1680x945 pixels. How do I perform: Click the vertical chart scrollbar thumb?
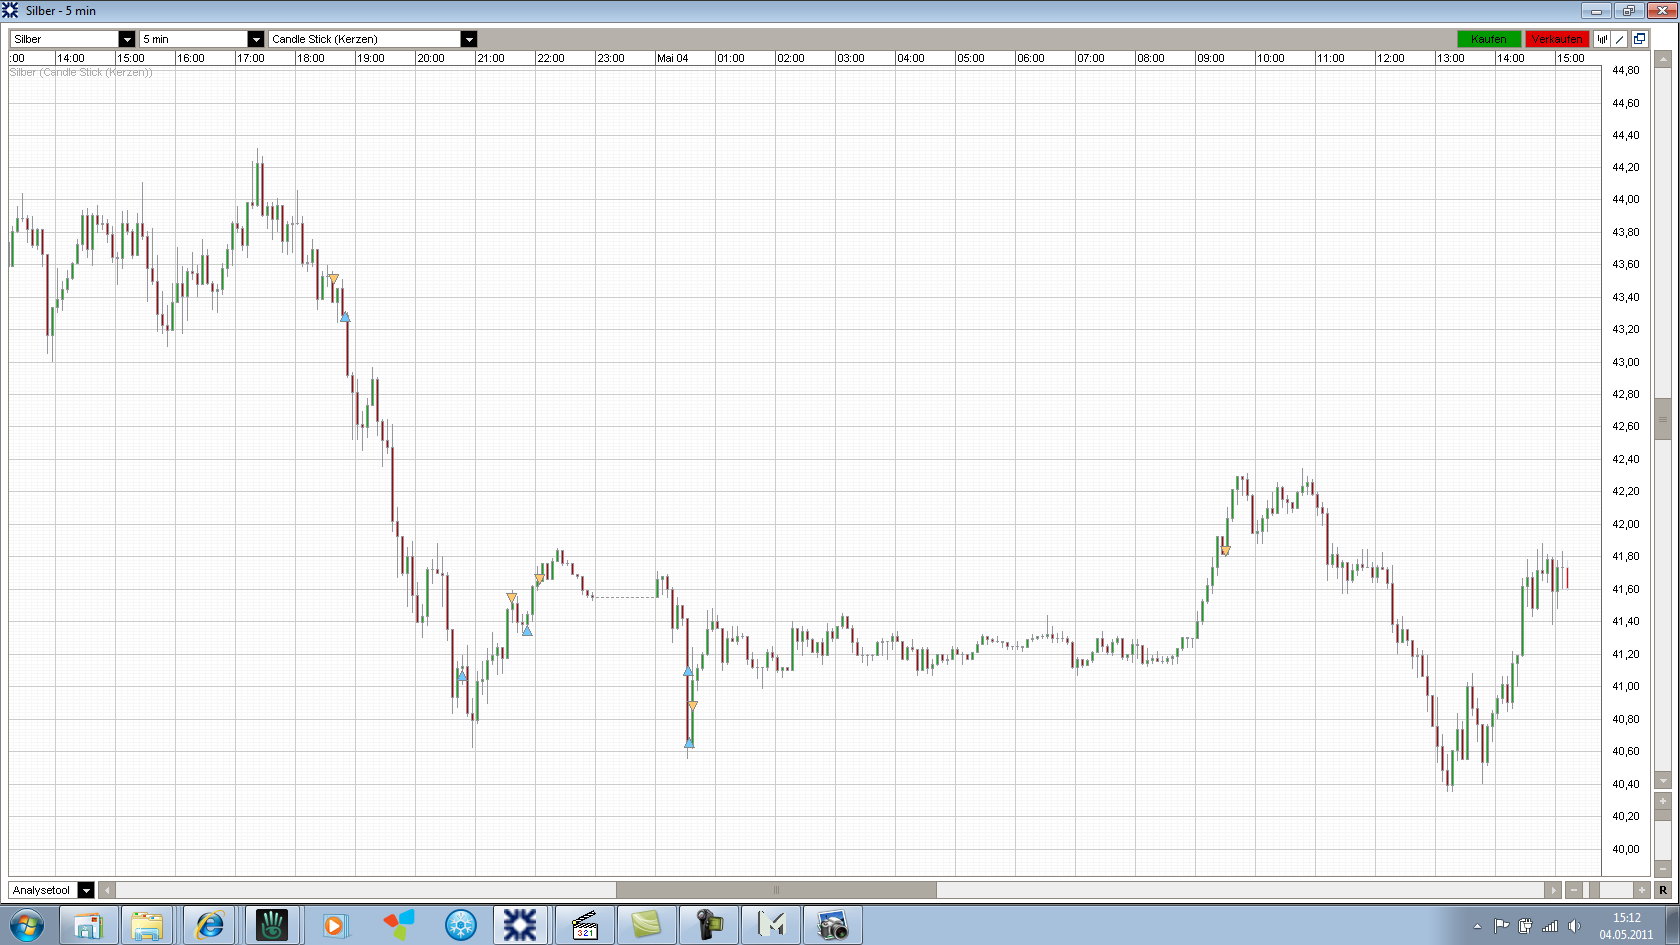[1663, 419]
